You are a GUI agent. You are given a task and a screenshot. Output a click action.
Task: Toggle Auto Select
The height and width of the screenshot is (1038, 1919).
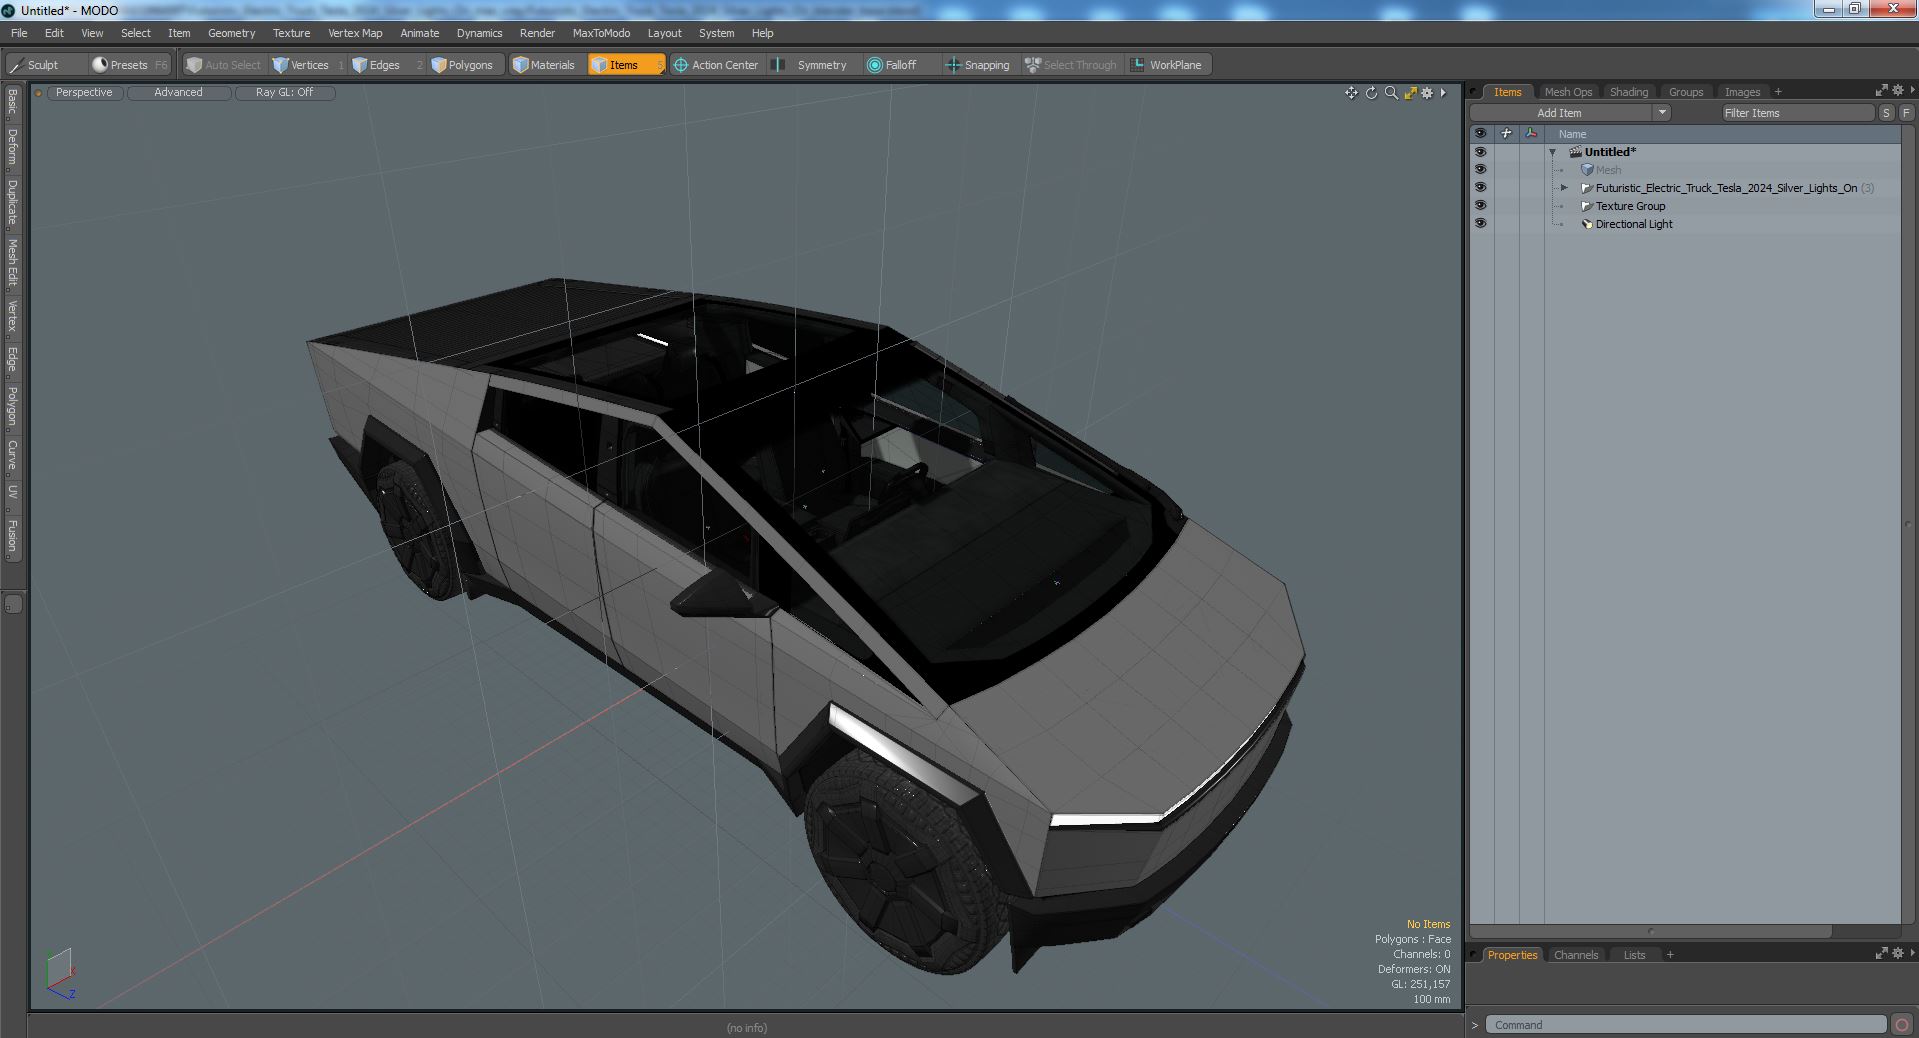(223, 65)
